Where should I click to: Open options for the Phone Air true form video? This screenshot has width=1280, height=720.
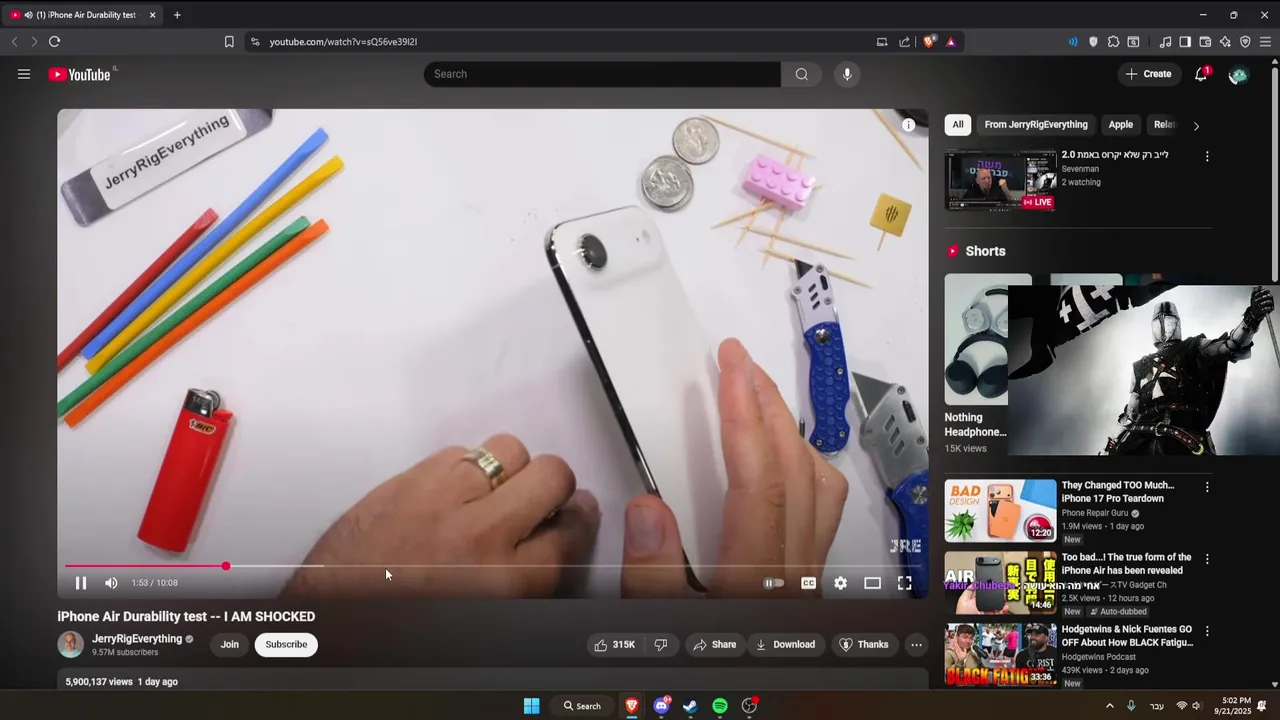1207,559
